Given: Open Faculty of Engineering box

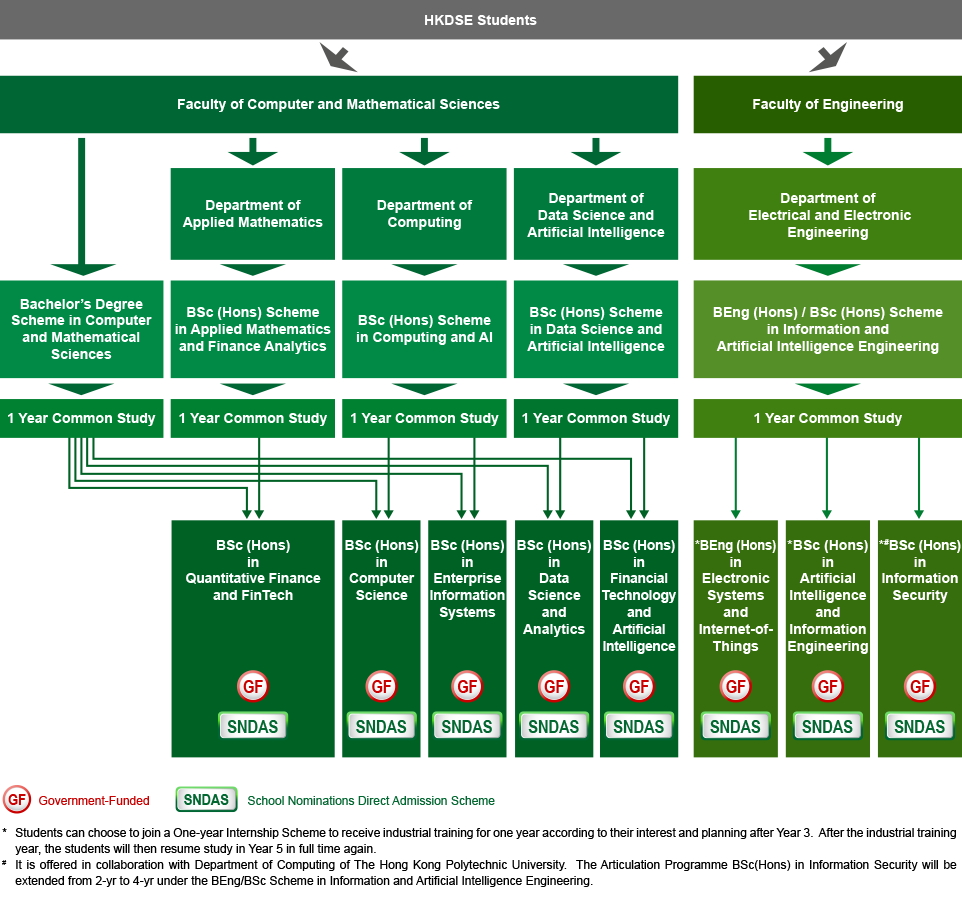Looking at the screenshot, I should 828,104.
